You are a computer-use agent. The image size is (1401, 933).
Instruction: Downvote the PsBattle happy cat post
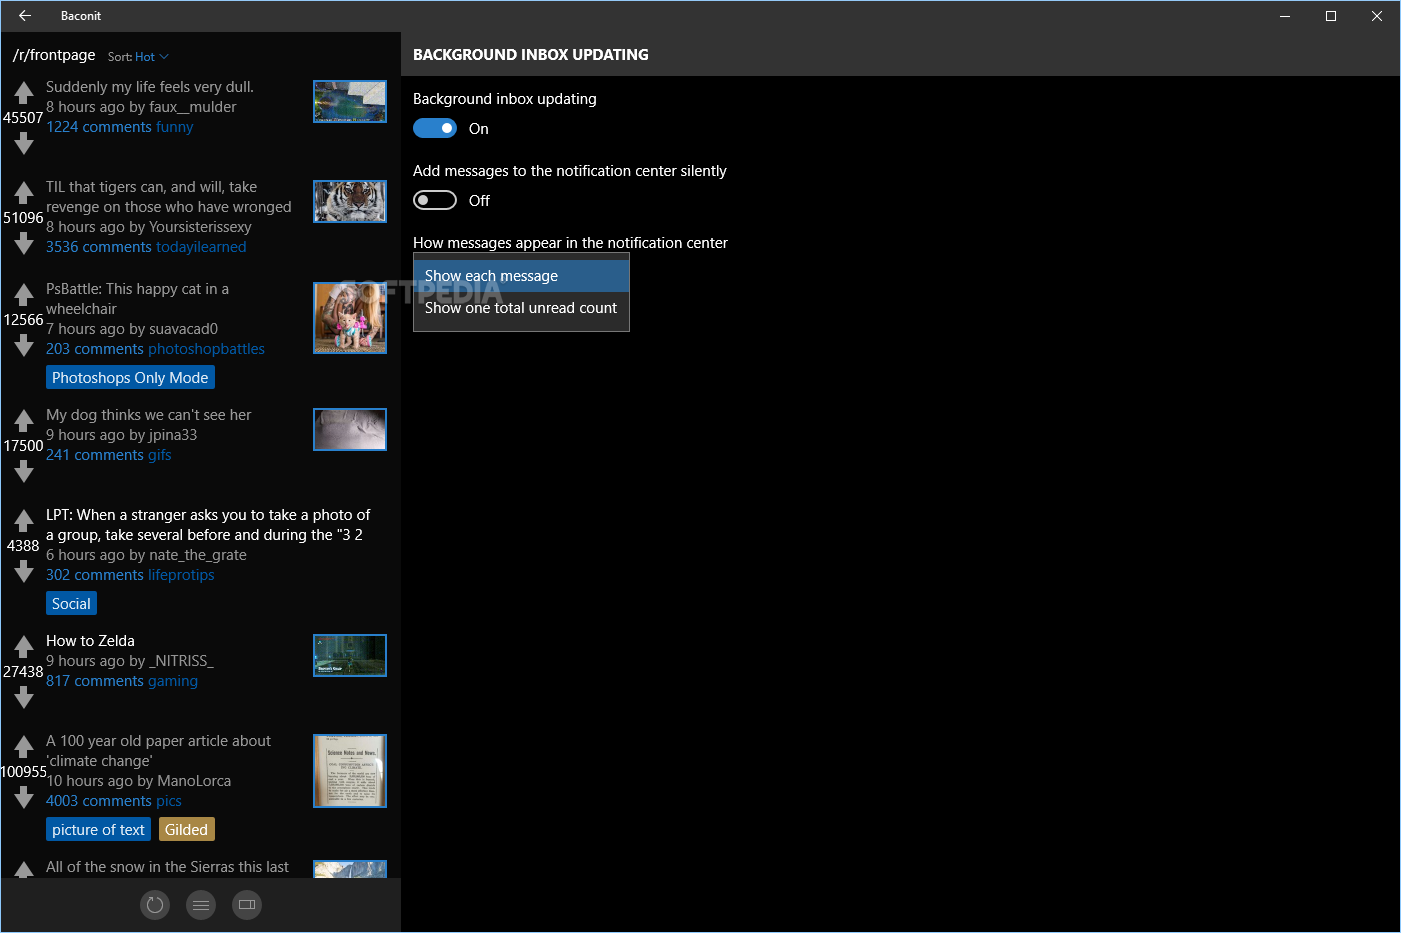[24, 346]
